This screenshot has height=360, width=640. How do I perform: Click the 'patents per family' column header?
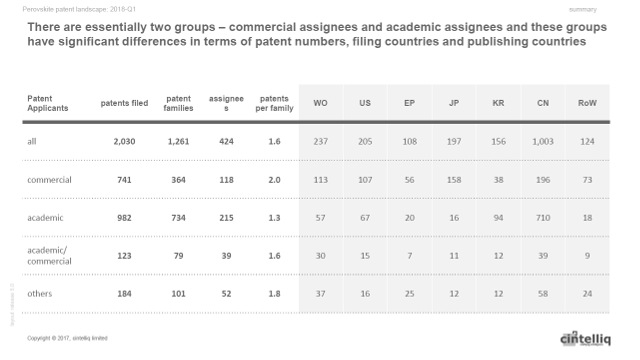click(x=274, y=103)
